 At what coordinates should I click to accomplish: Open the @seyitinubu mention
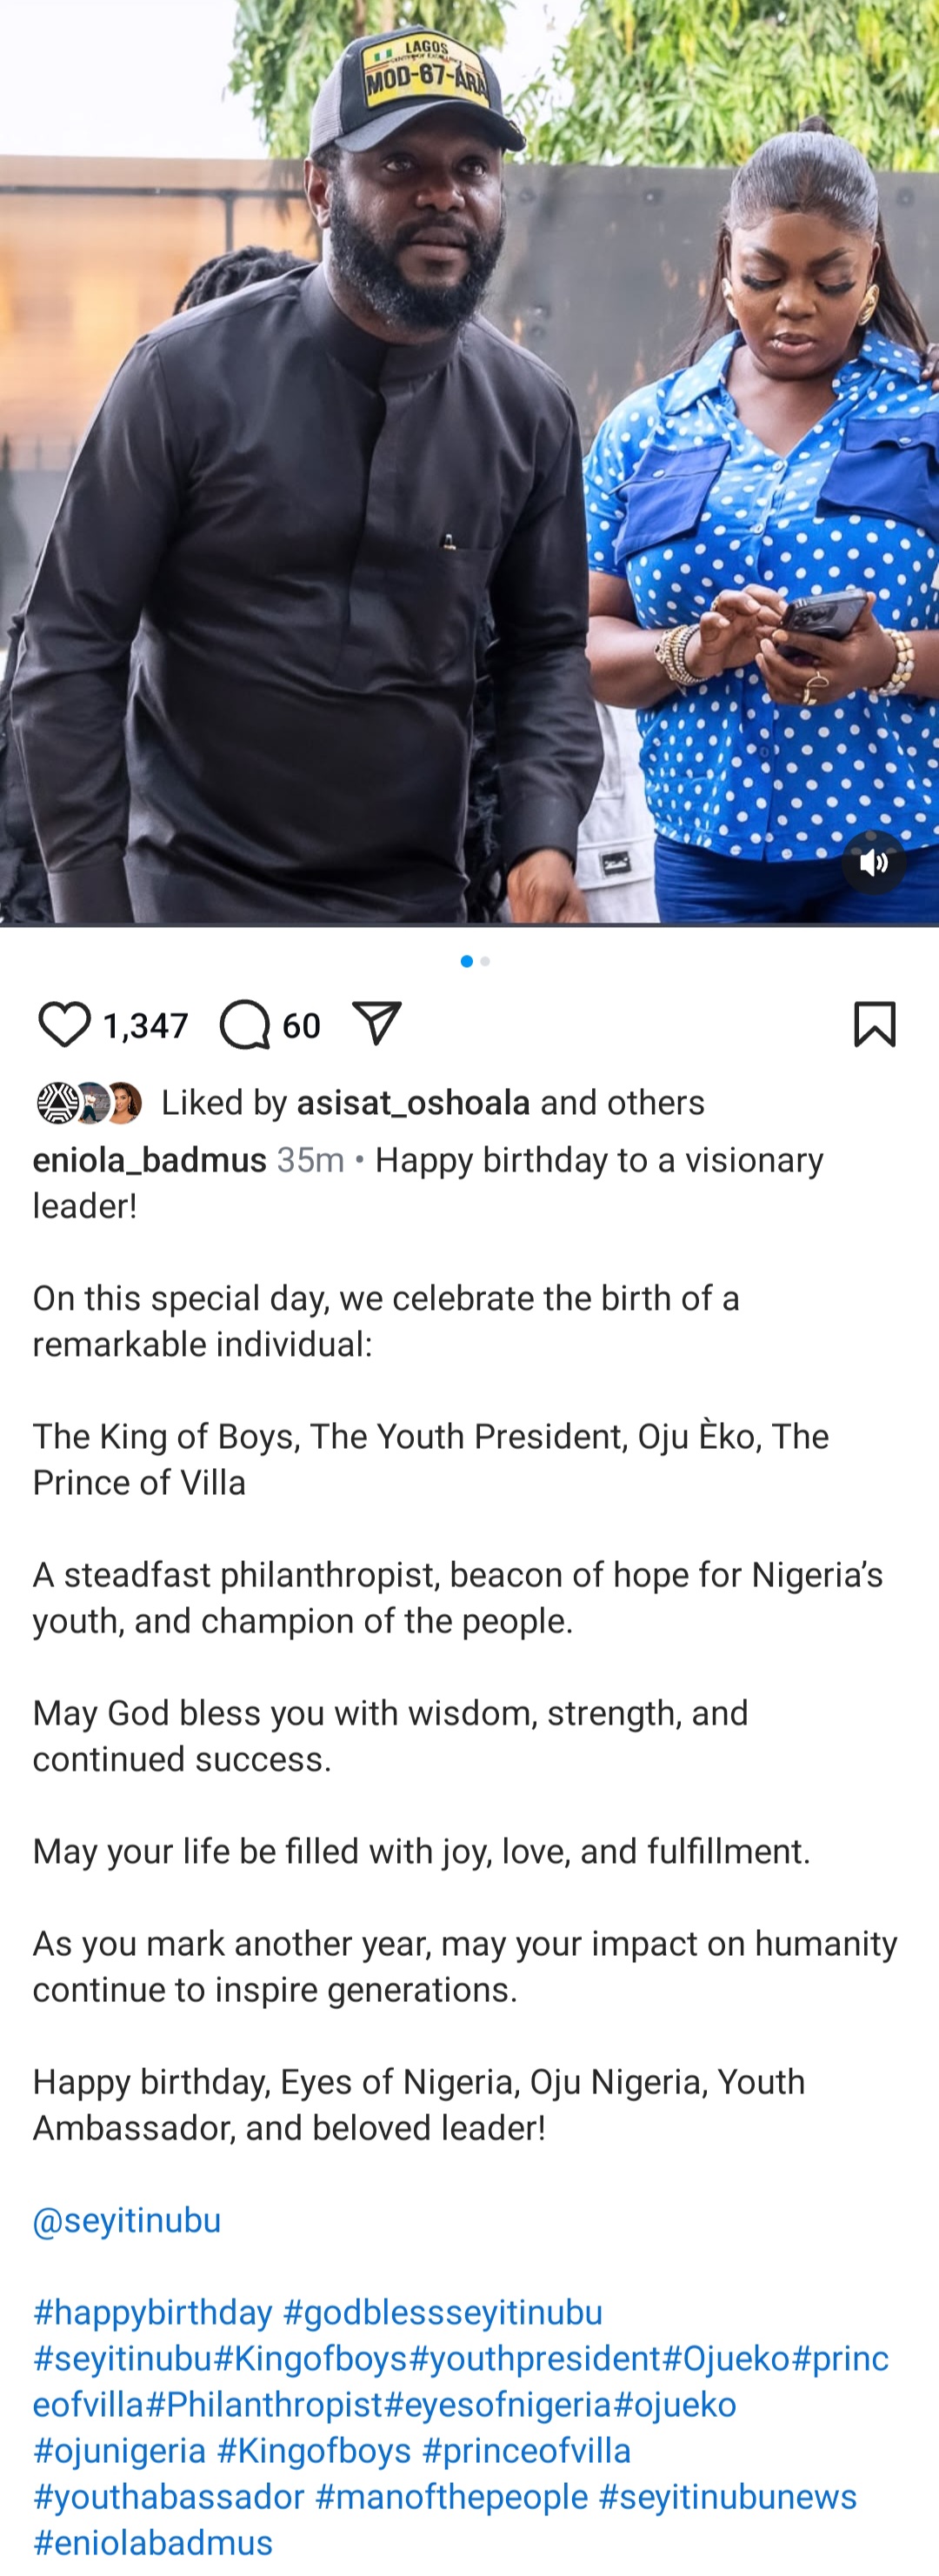pyautogui.click(x=127, y=2220)
